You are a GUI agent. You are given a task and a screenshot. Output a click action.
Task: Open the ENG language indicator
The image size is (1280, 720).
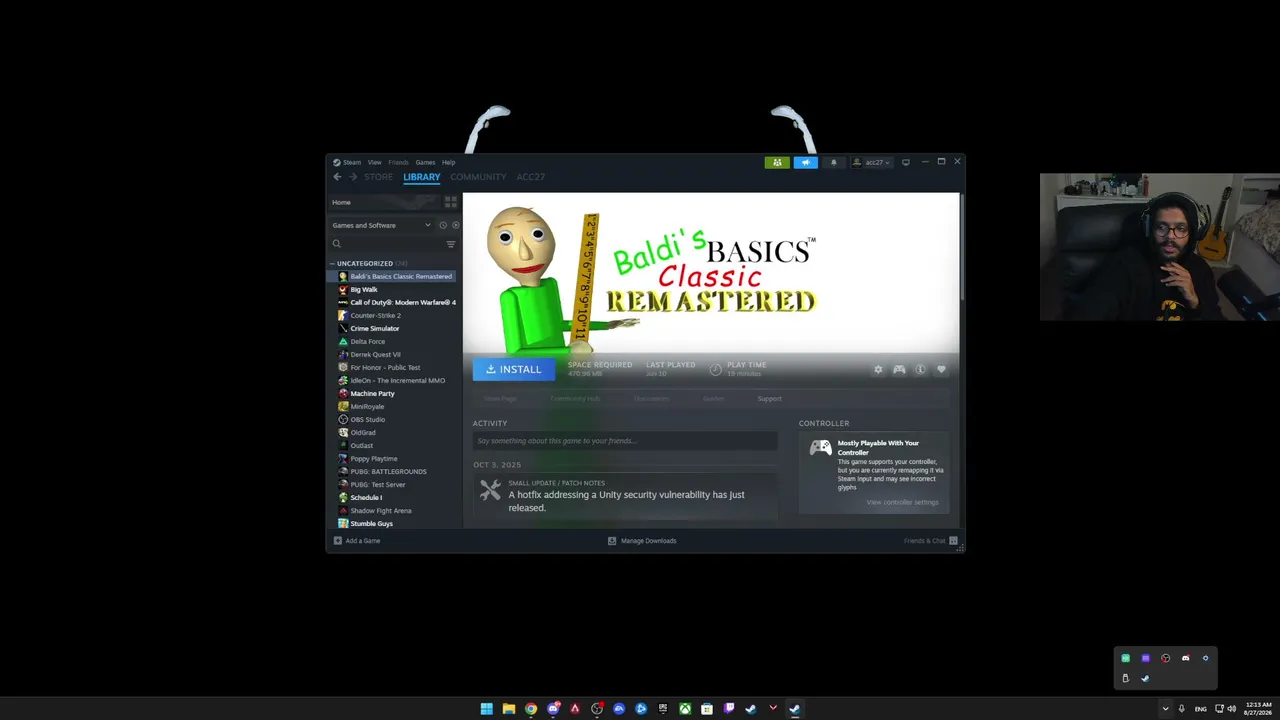pos(1200,709)
